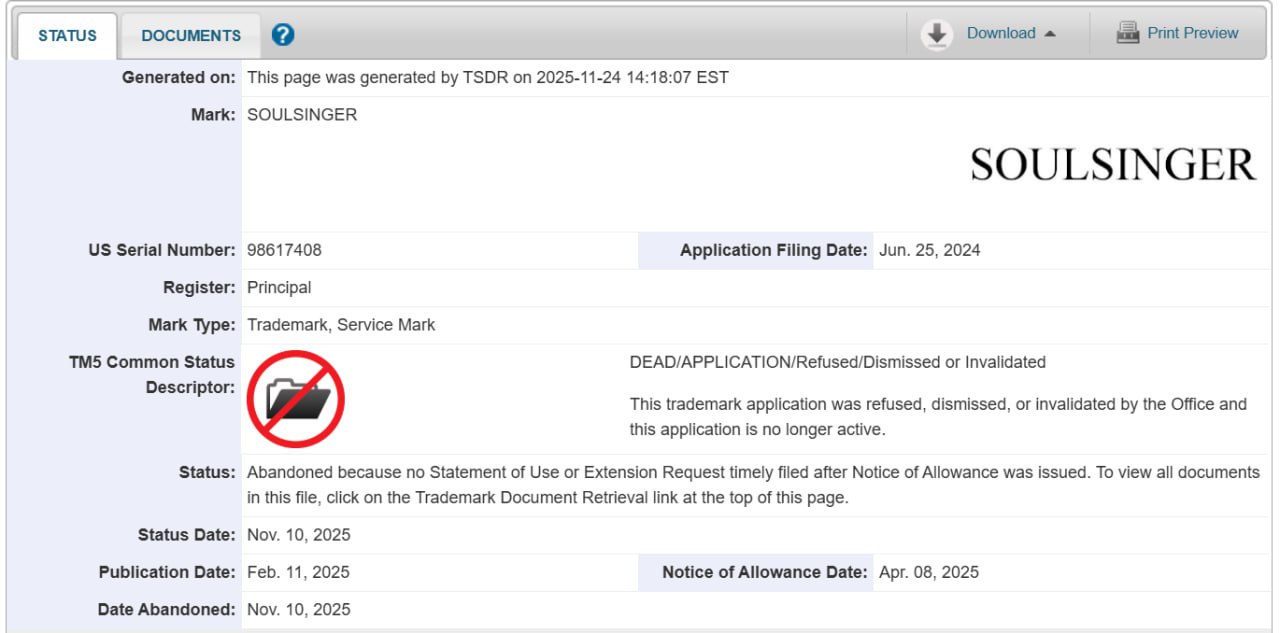Image resolution: width=1280 pixels, height=633 pixels.
Task: Click the Notice of Allowance Date value
Action: pyautogui.click(x=928, y=572)
